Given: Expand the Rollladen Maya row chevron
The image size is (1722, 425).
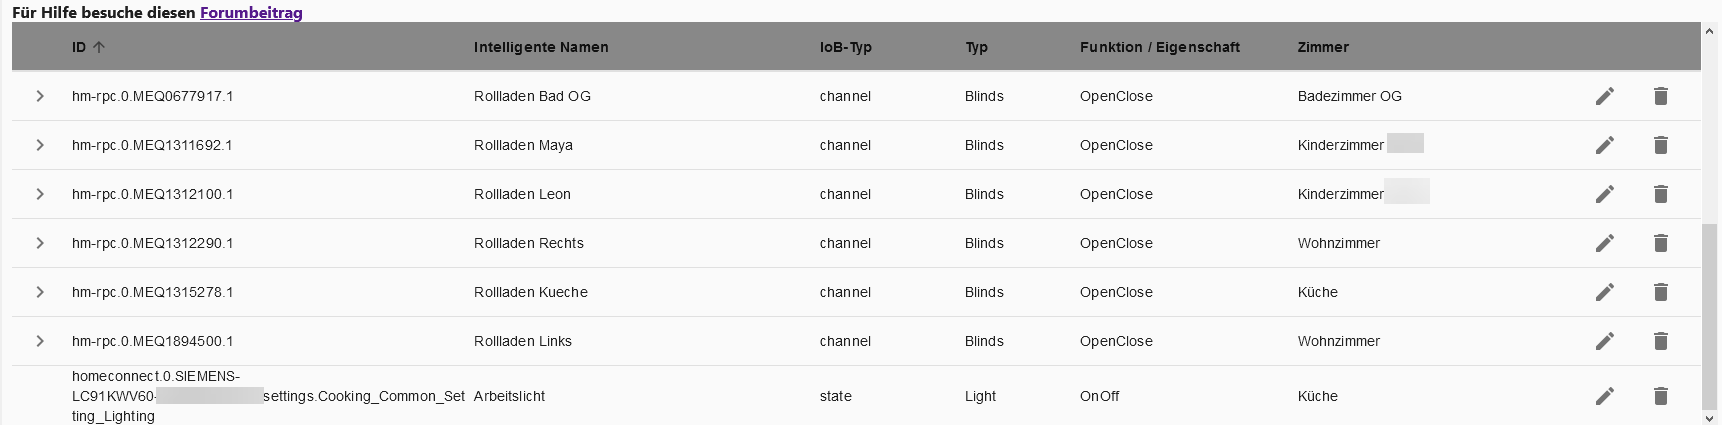Looking at the screenshot, I should (x=40, y=145).
